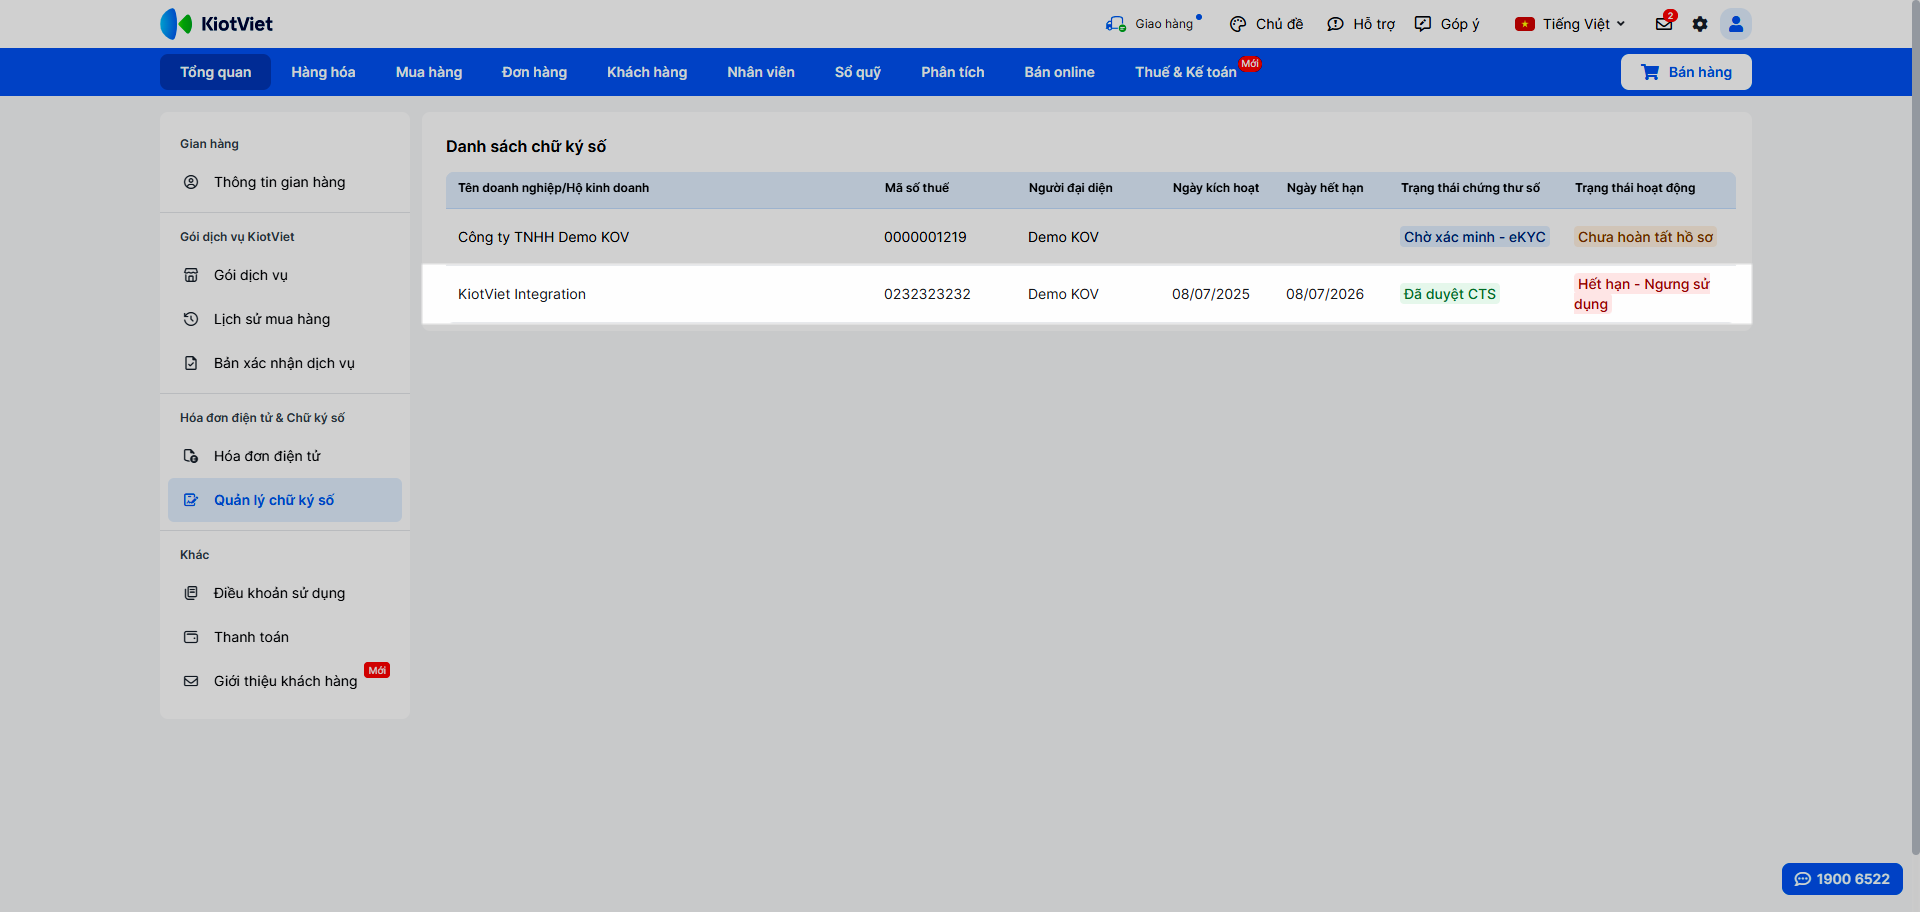Open the Đơn hàng menu
The image size is (1920, 912).
(534, 72)
